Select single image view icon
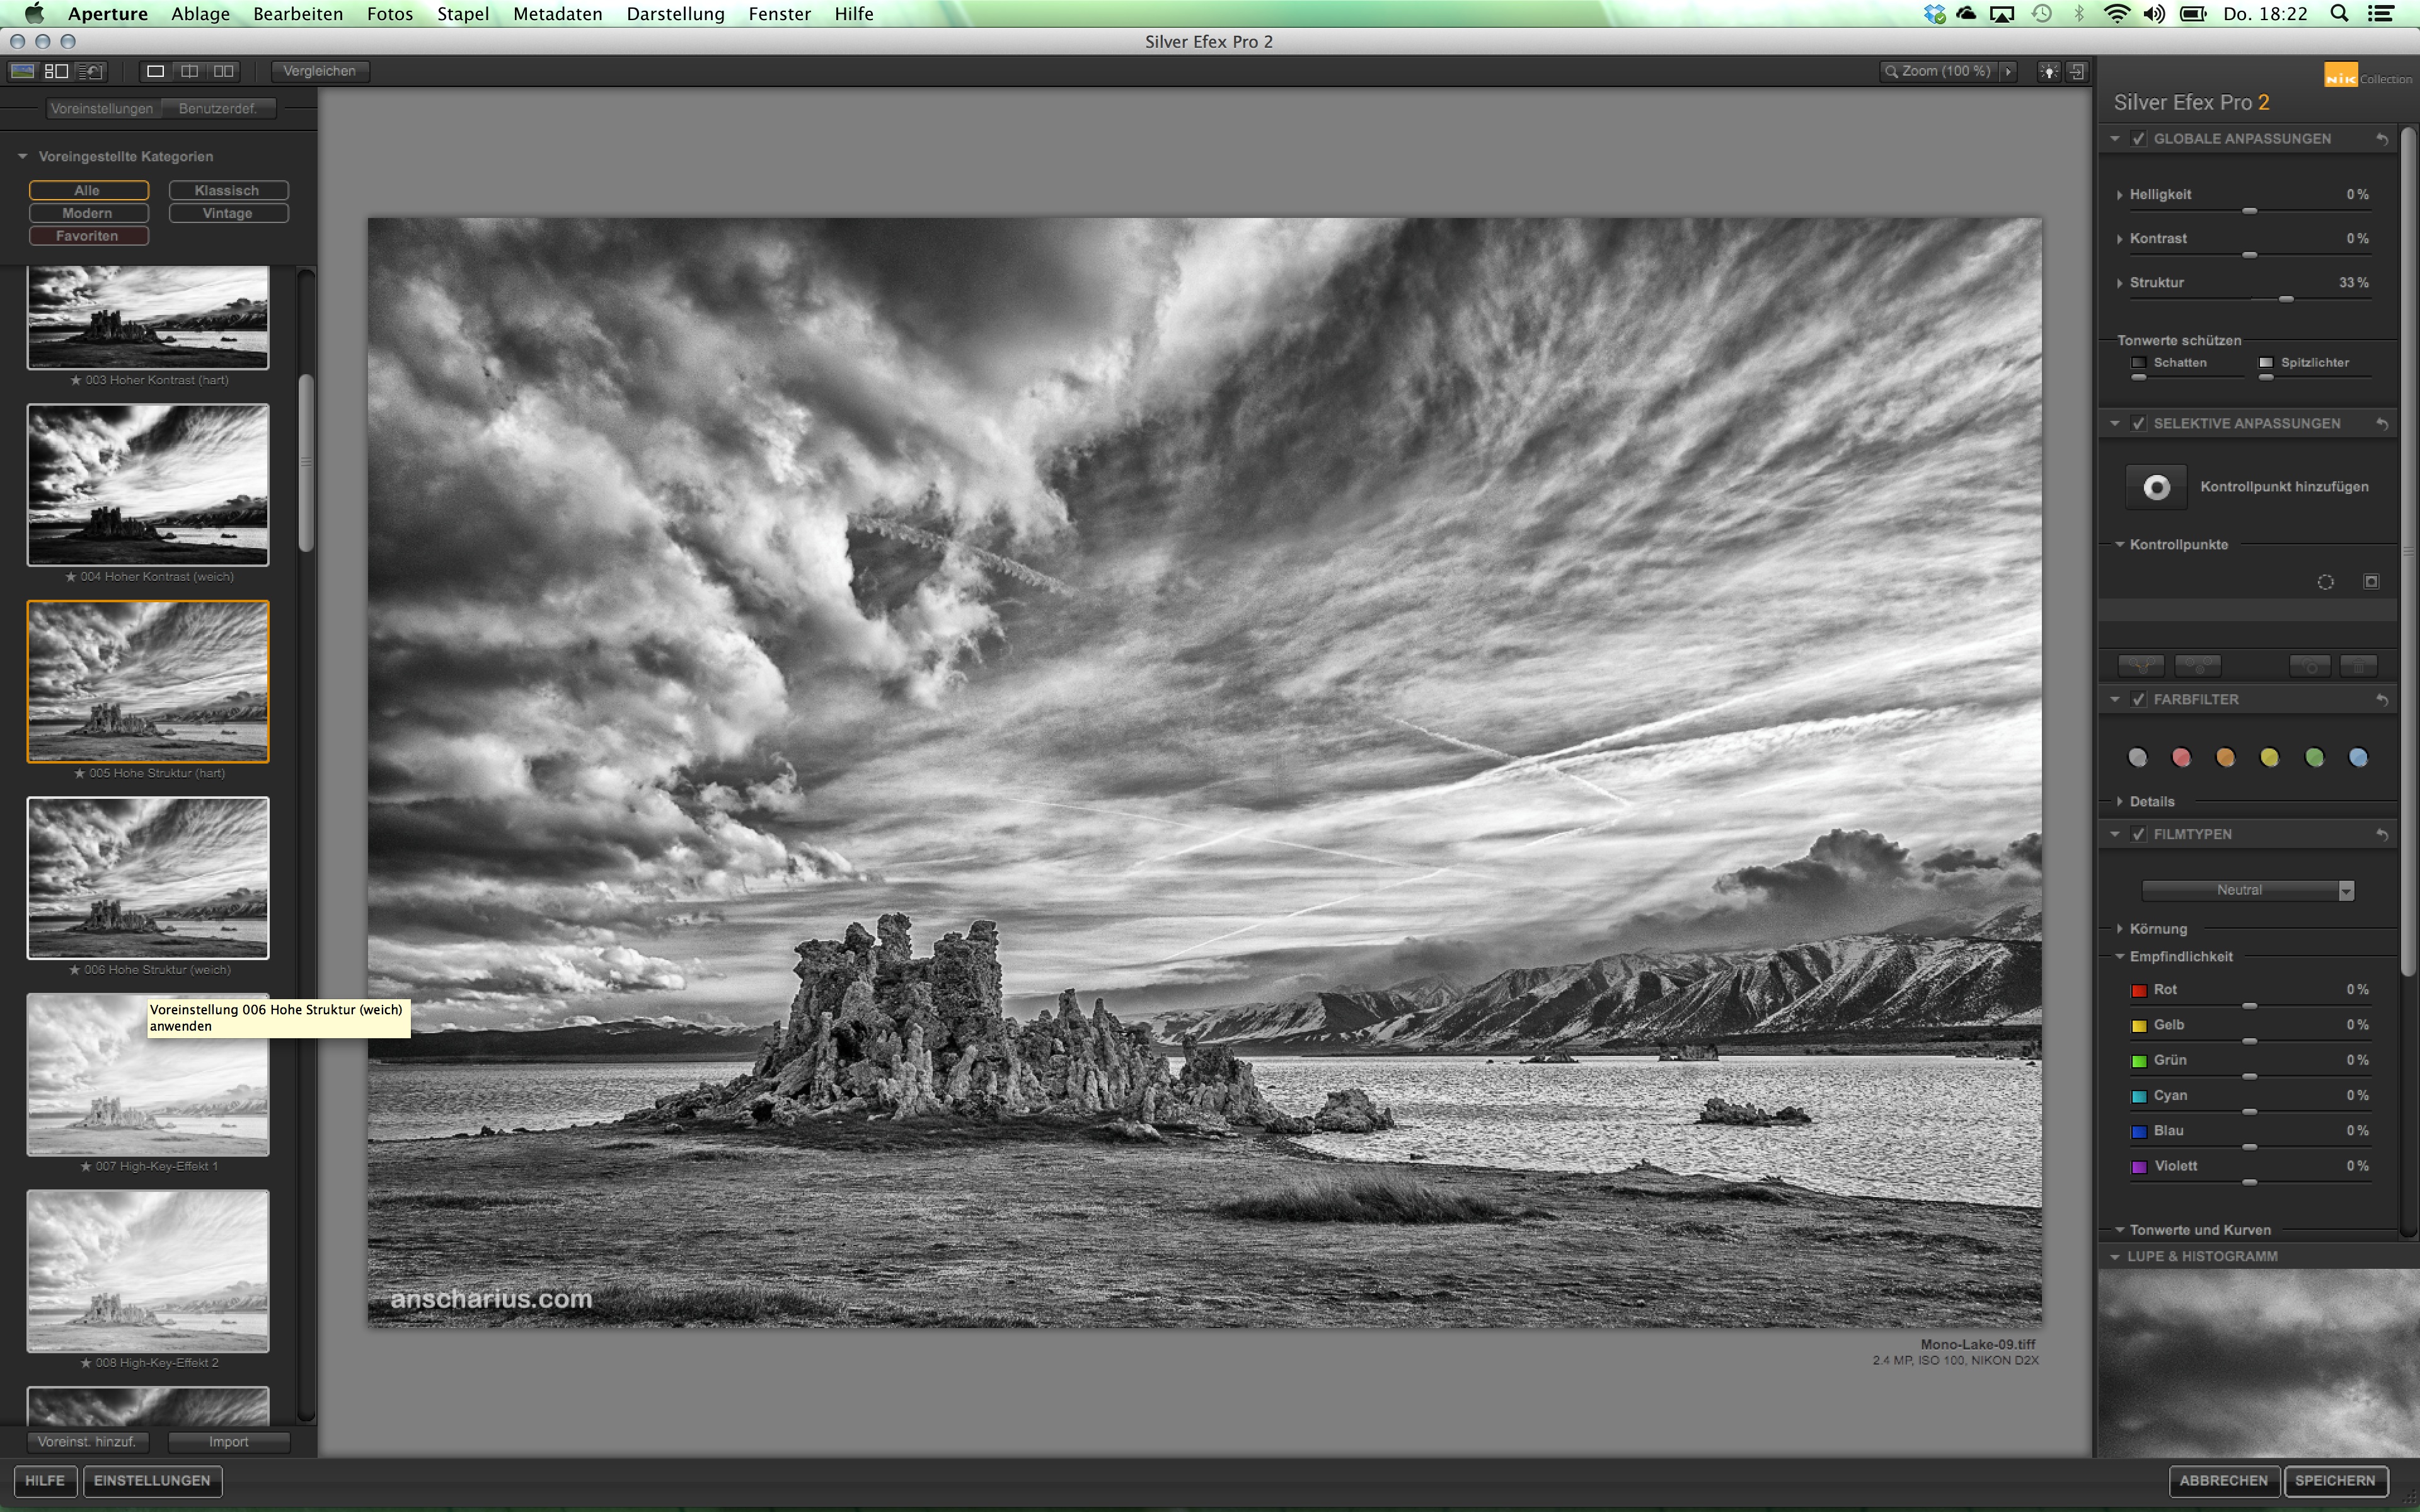 [155, 71]
